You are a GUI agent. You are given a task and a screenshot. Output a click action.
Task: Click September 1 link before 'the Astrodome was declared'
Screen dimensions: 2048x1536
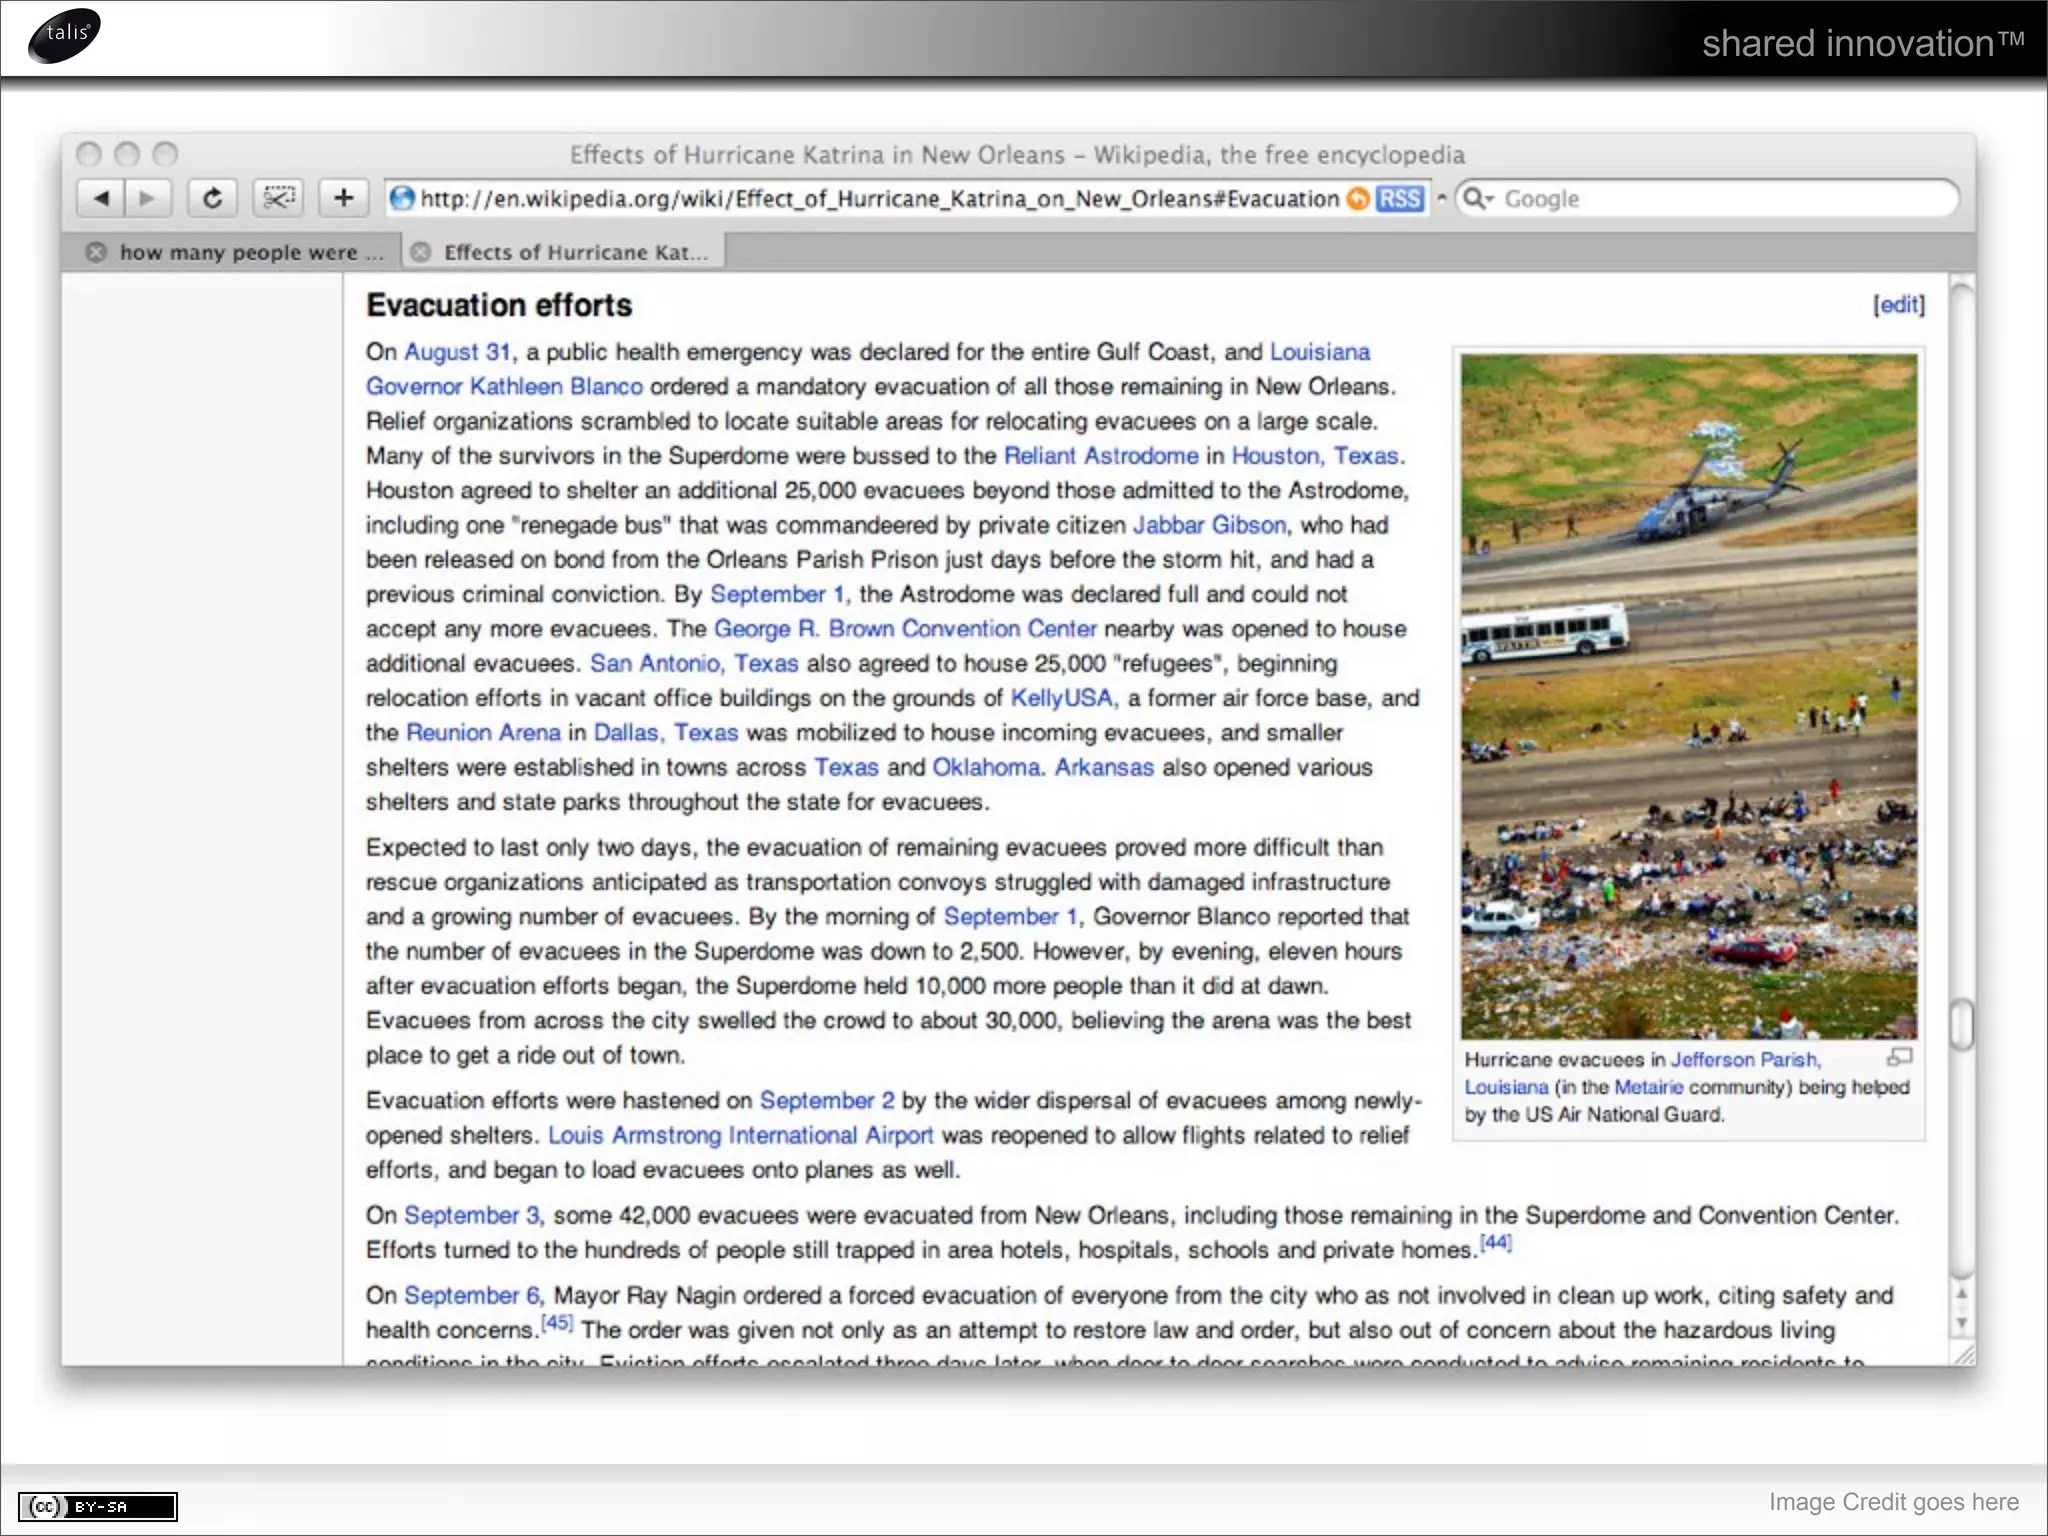click(778, 594)
